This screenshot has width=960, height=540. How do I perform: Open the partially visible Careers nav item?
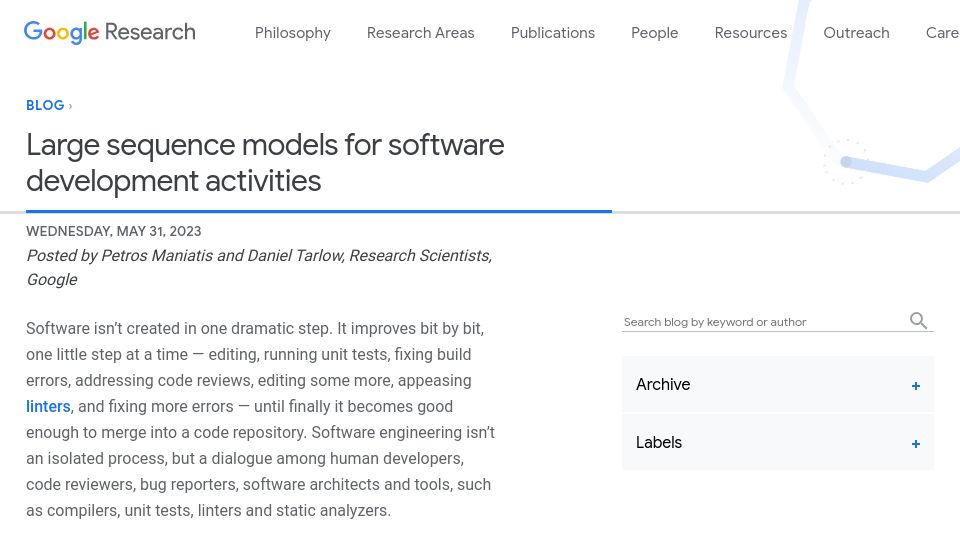(942, 33)
